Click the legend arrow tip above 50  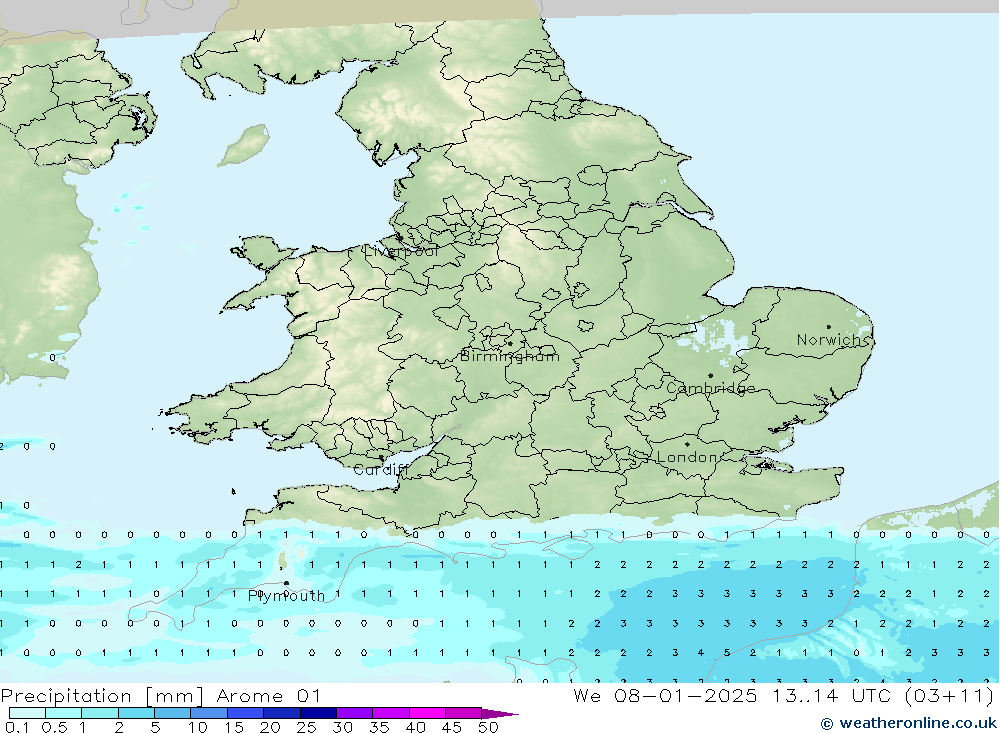point(500,713)
